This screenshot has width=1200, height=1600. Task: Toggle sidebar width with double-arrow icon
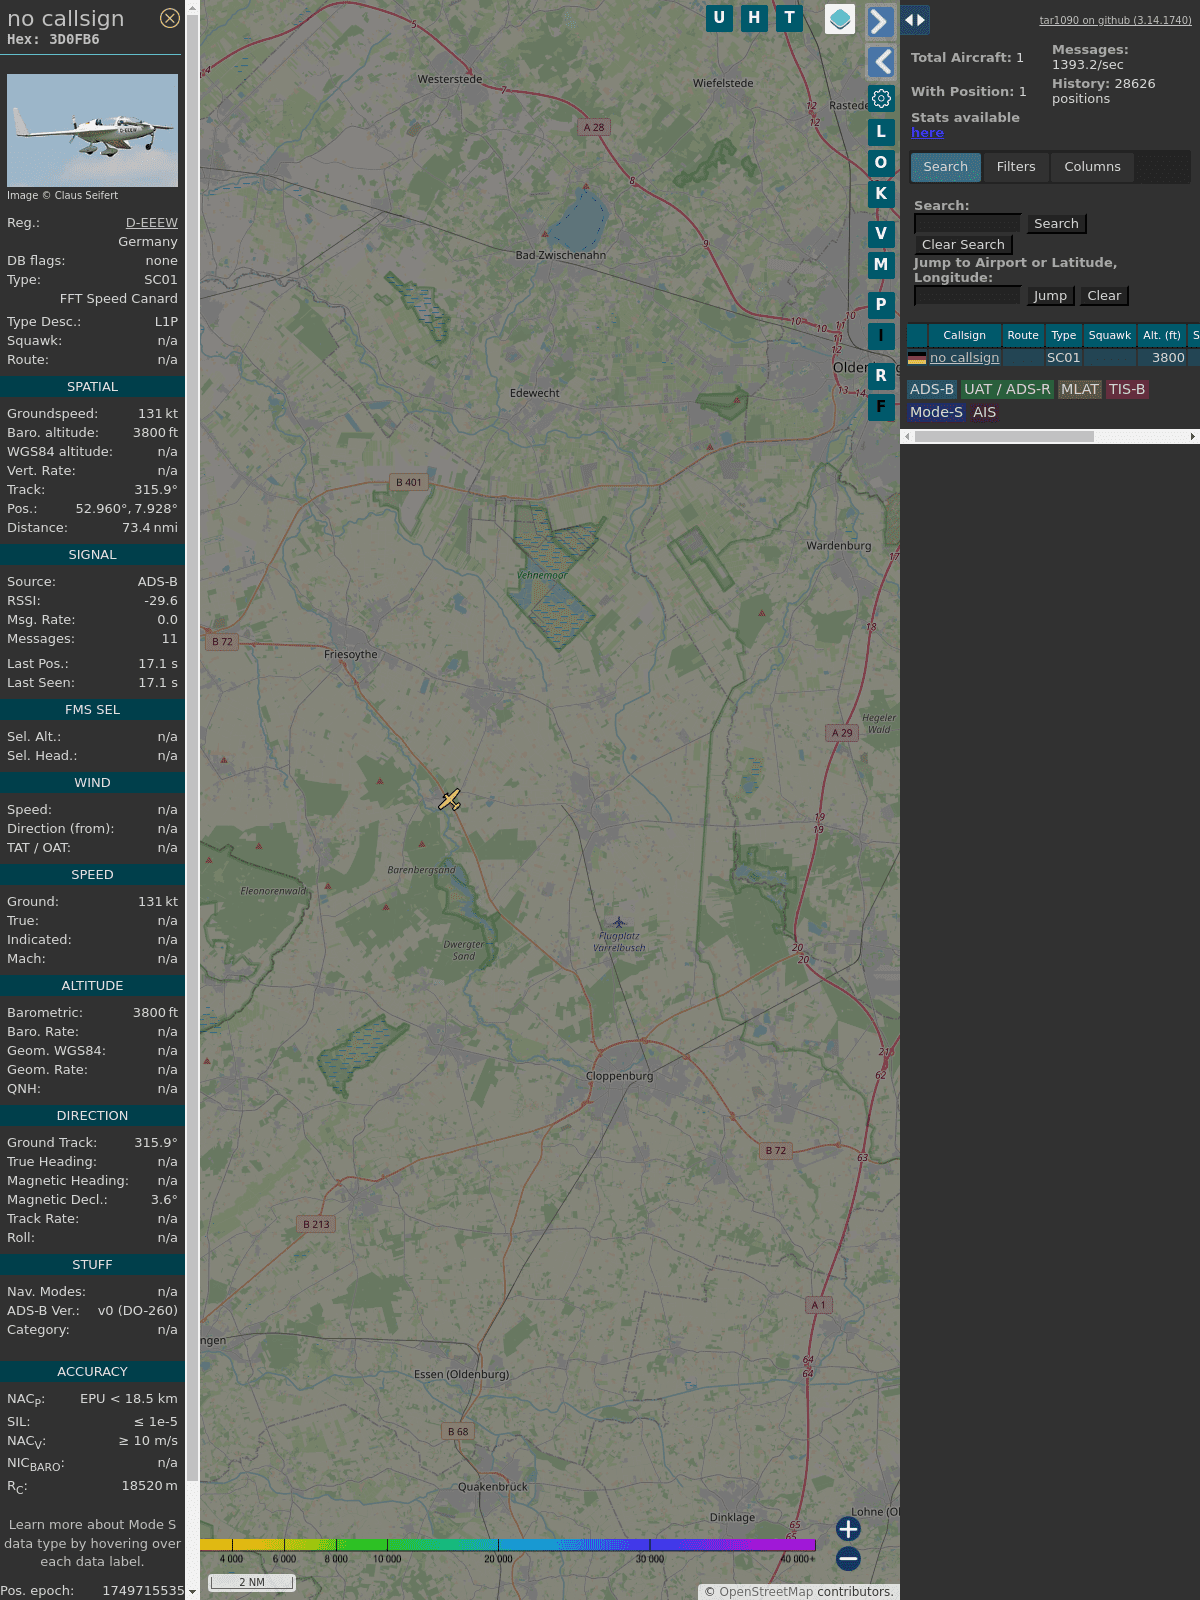pyautogui.click(x=915, y=20)
